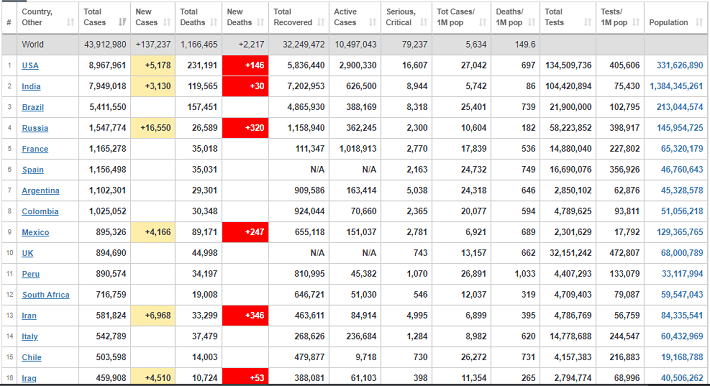The height and width of the screenshot is (386, 710).
Task: Open Iraq population link 40,506,262
Action: 682,378
